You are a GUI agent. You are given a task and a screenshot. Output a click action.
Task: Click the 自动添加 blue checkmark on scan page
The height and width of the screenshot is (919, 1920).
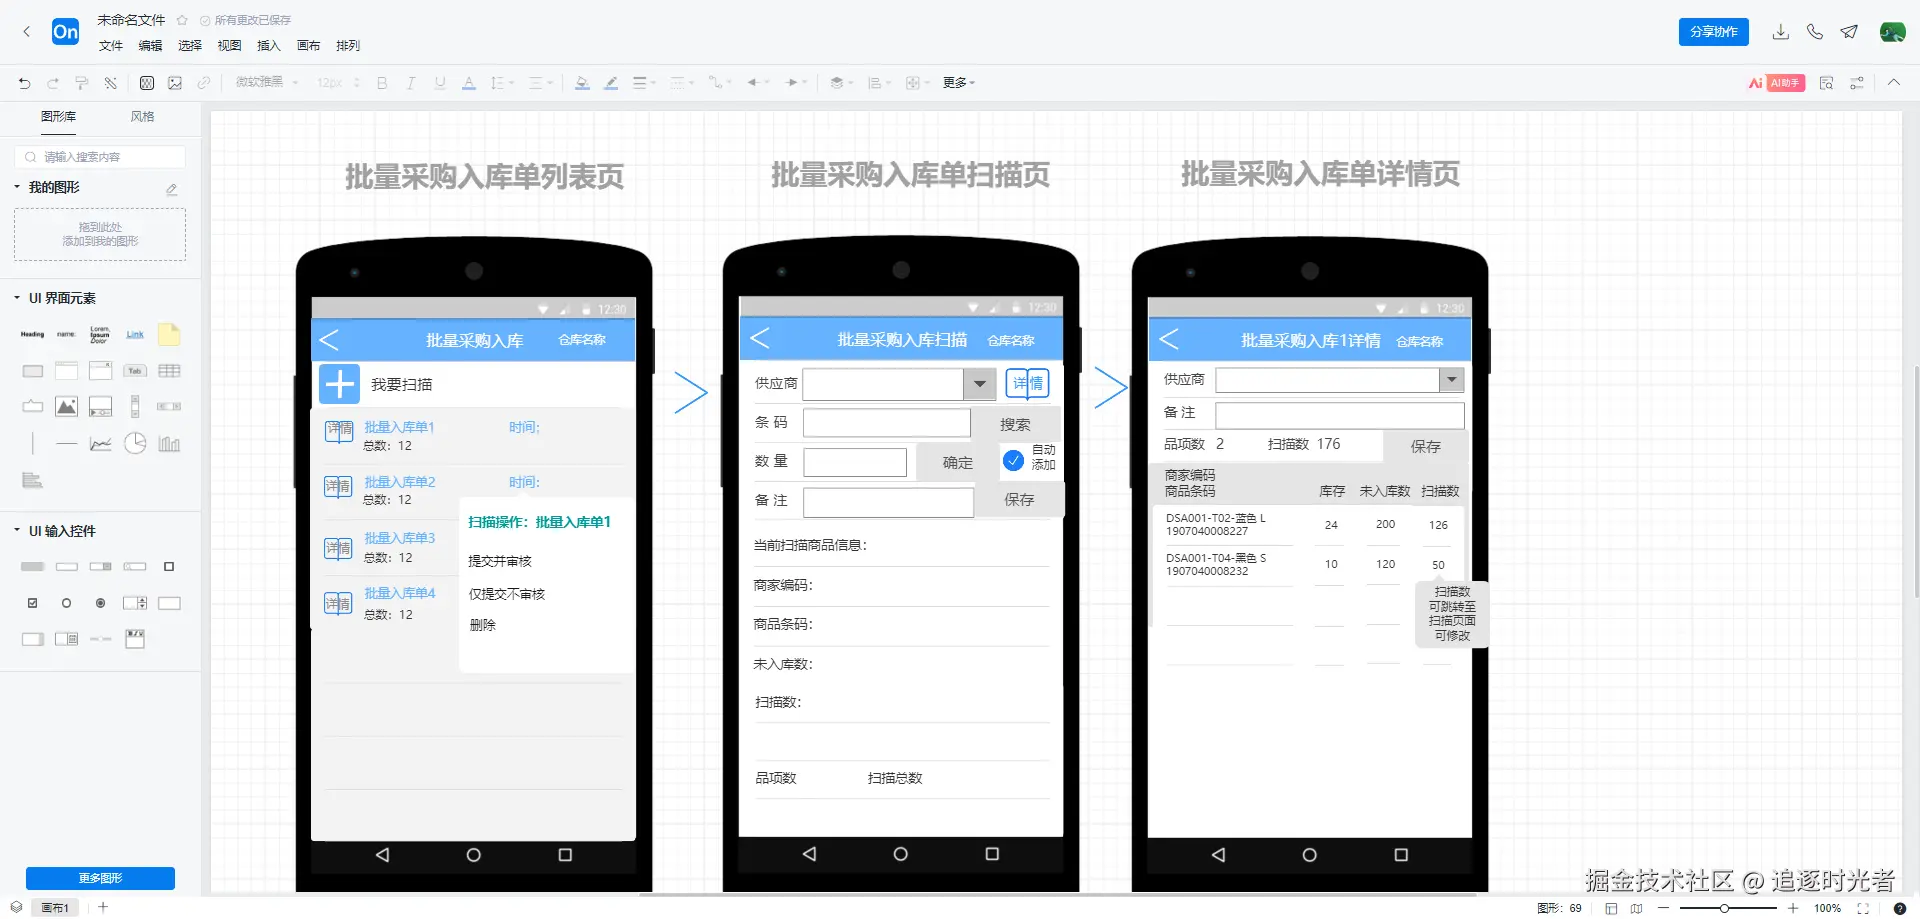1013,460
